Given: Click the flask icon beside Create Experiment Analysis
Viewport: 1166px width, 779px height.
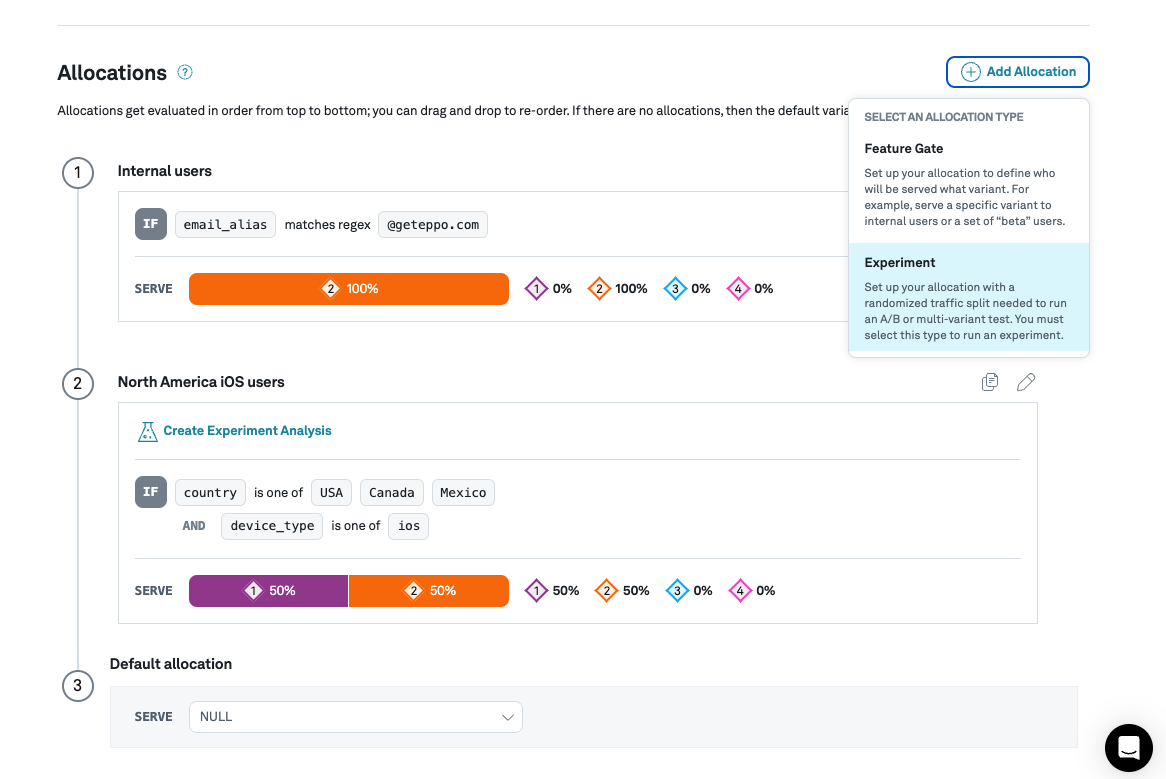Looking at the screenshot, I should (x=148, y=431).
